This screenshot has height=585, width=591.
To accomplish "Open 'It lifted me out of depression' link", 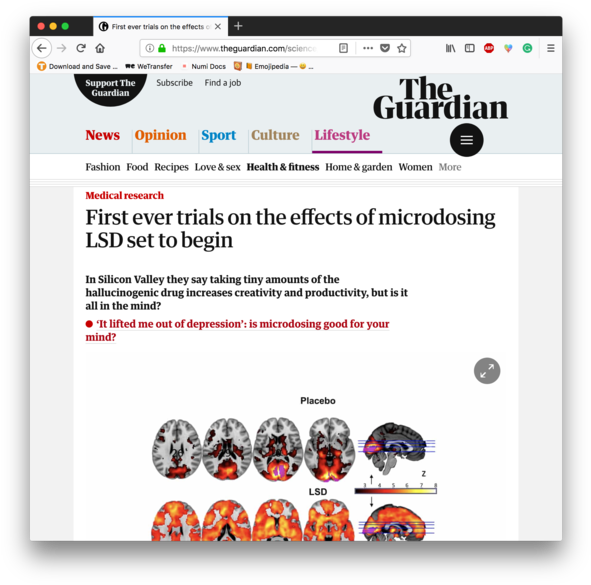I will tap(237, 330).
